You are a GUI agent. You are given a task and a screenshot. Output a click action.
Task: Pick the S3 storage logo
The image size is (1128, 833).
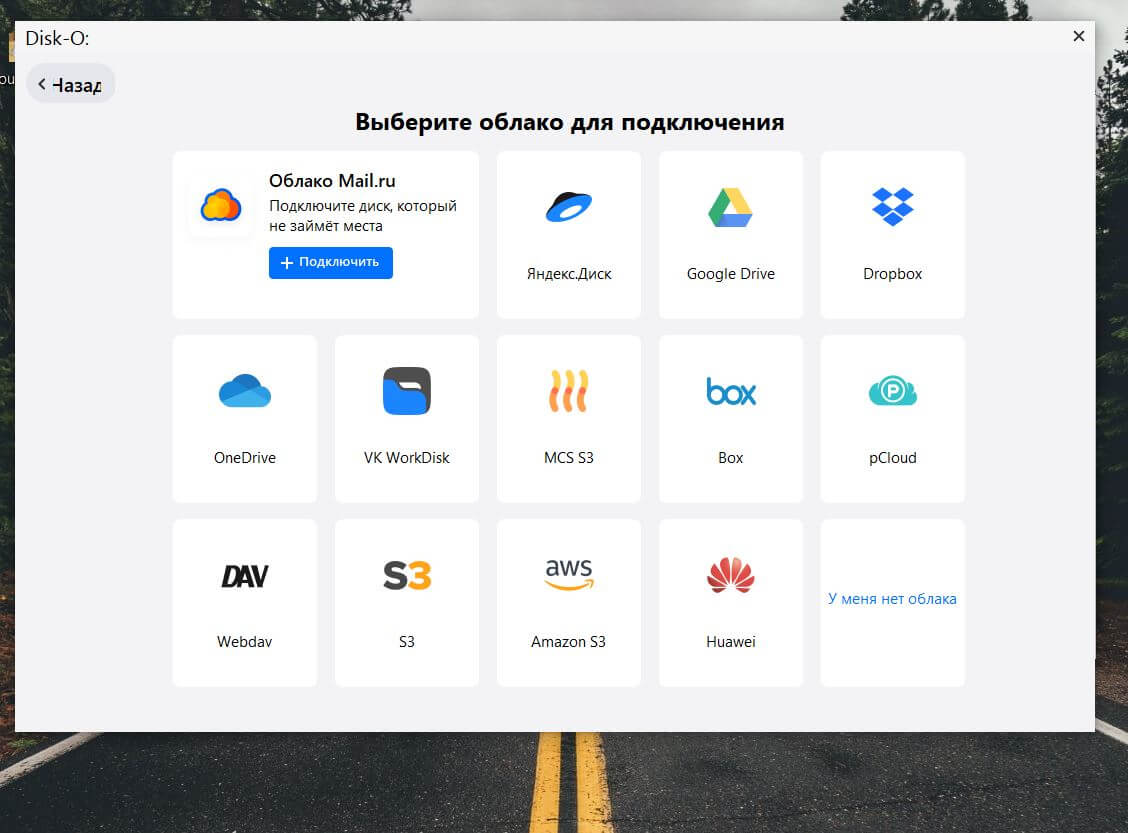pos(406,575)
